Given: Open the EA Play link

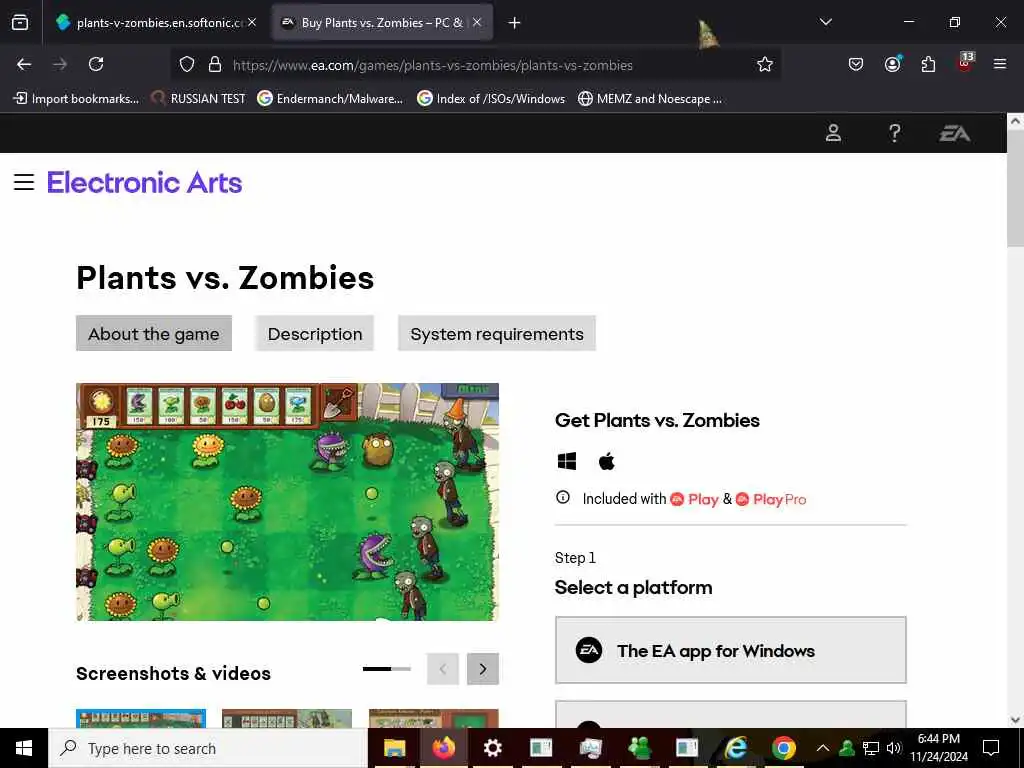Looking at the screenshot, I should pos(694,500).
